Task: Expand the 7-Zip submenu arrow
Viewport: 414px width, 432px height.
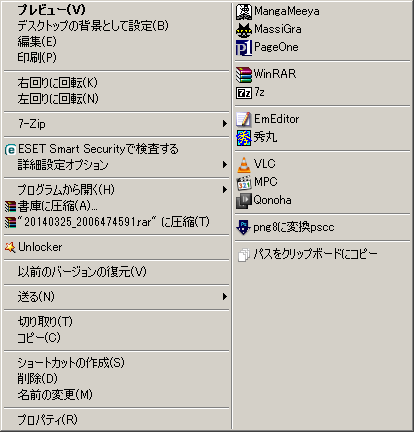Action: [225, 124]
